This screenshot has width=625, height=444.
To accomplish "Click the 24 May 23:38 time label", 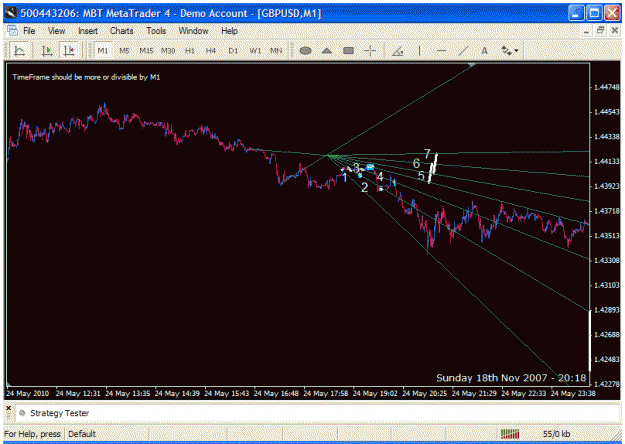I will [x=573, y=393].
